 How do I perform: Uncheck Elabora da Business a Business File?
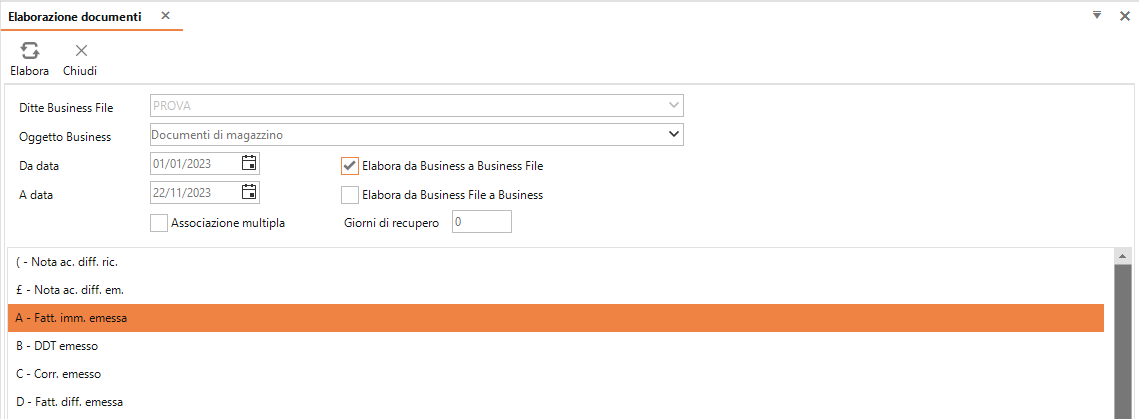pos(350,166)
